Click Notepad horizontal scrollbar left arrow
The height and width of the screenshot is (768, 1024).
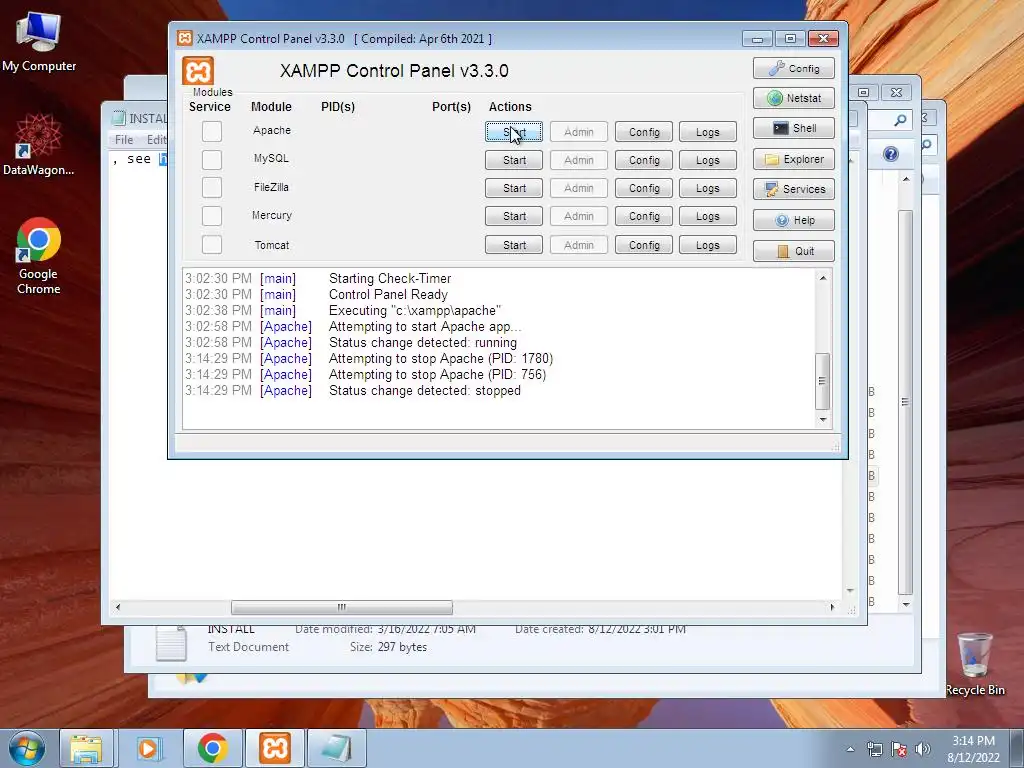pos(118,607)
